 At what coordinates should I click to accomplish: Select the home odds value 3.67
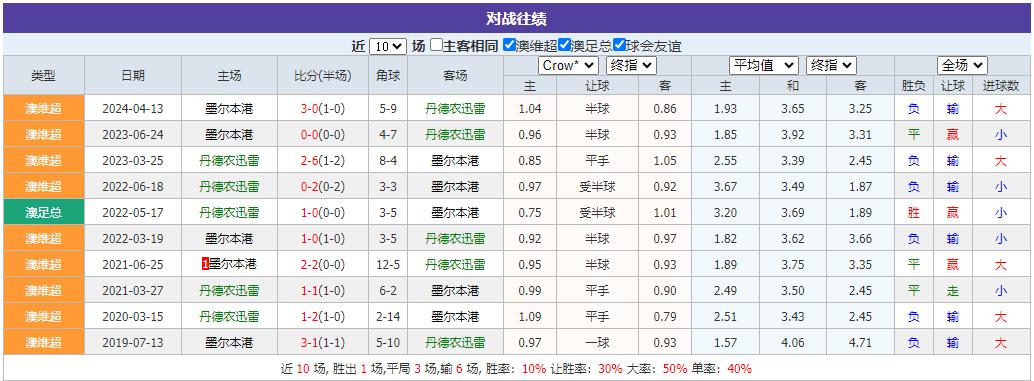pos(725,187)
